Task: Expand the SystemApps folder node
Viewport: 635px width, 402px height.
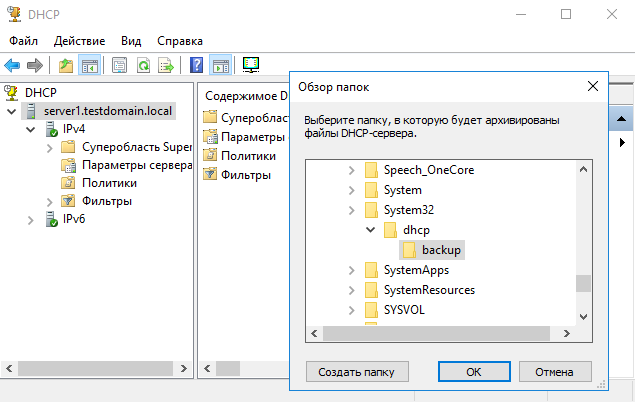Action: point(351,270)
